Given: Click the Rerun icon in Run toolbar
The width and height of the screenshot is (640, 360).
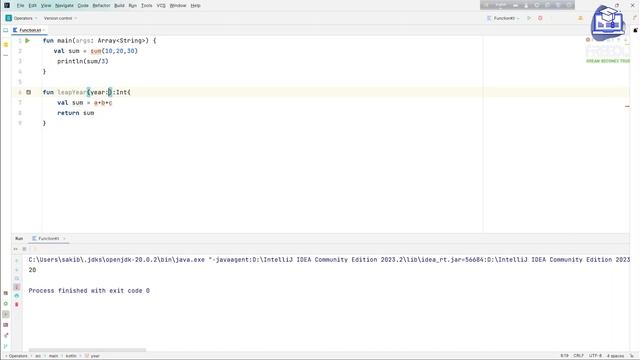Looking at the screenshot, I should 16,249.
